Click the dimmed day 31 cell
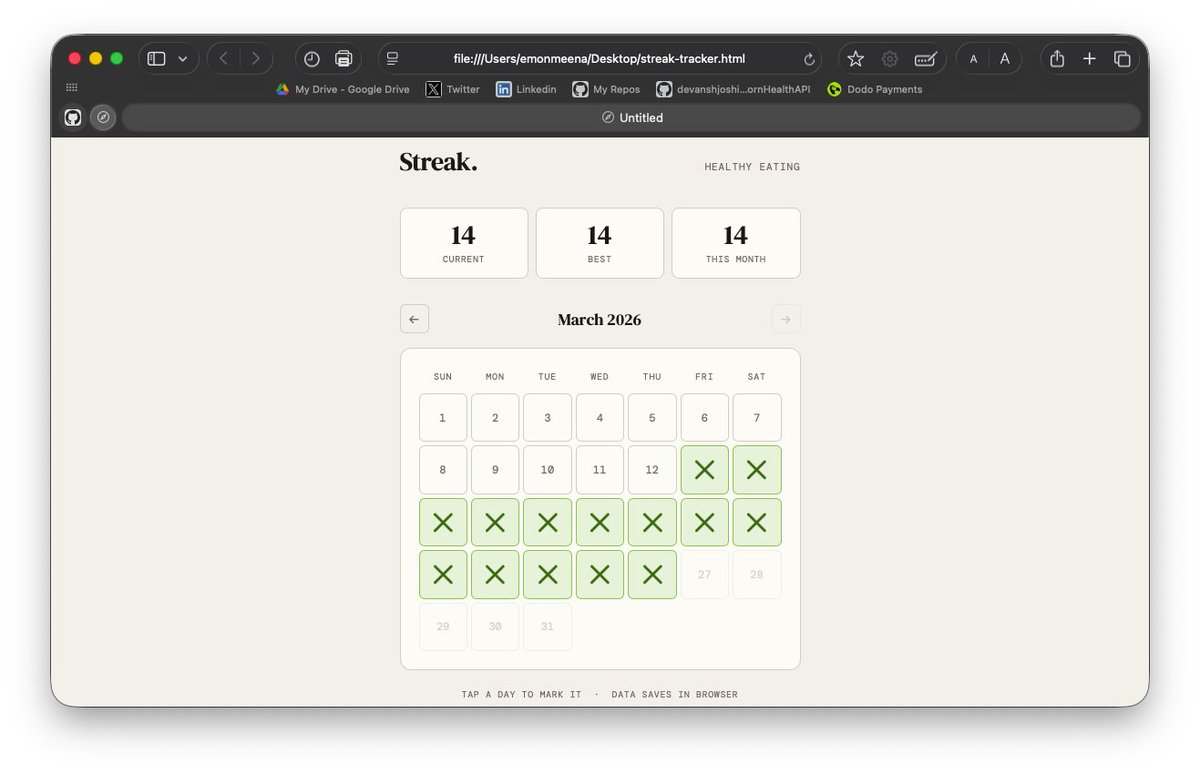 tap(547, 626)
